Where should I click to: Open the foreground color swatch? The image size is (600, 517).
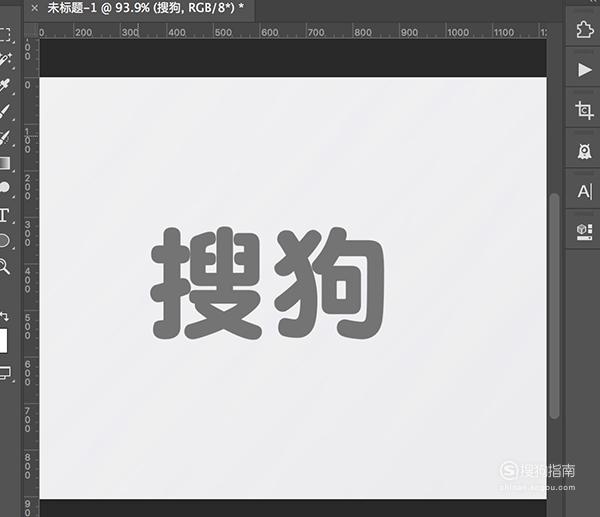click(x=3, y=341)
